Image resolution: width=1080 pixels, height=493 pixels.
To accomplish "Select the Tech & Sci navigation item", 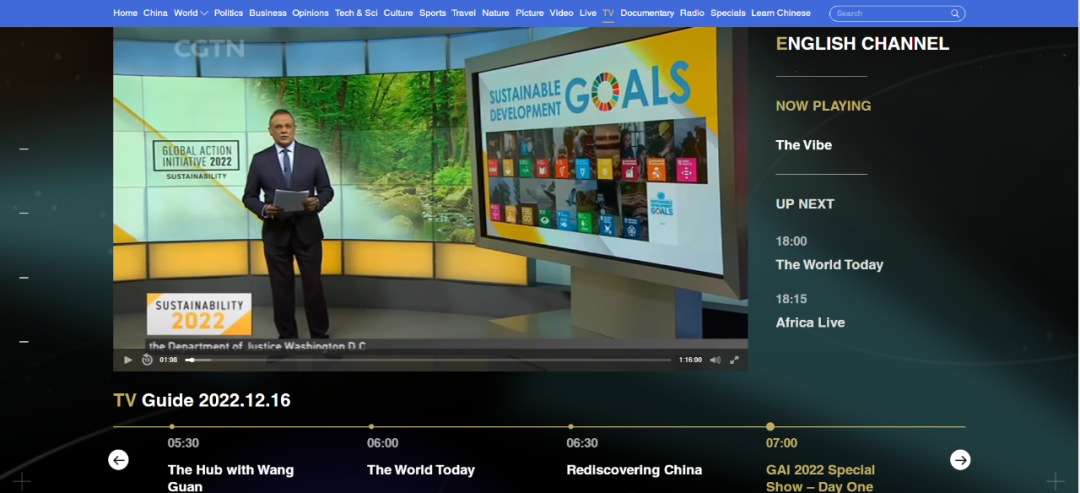I will pos(356,13).
